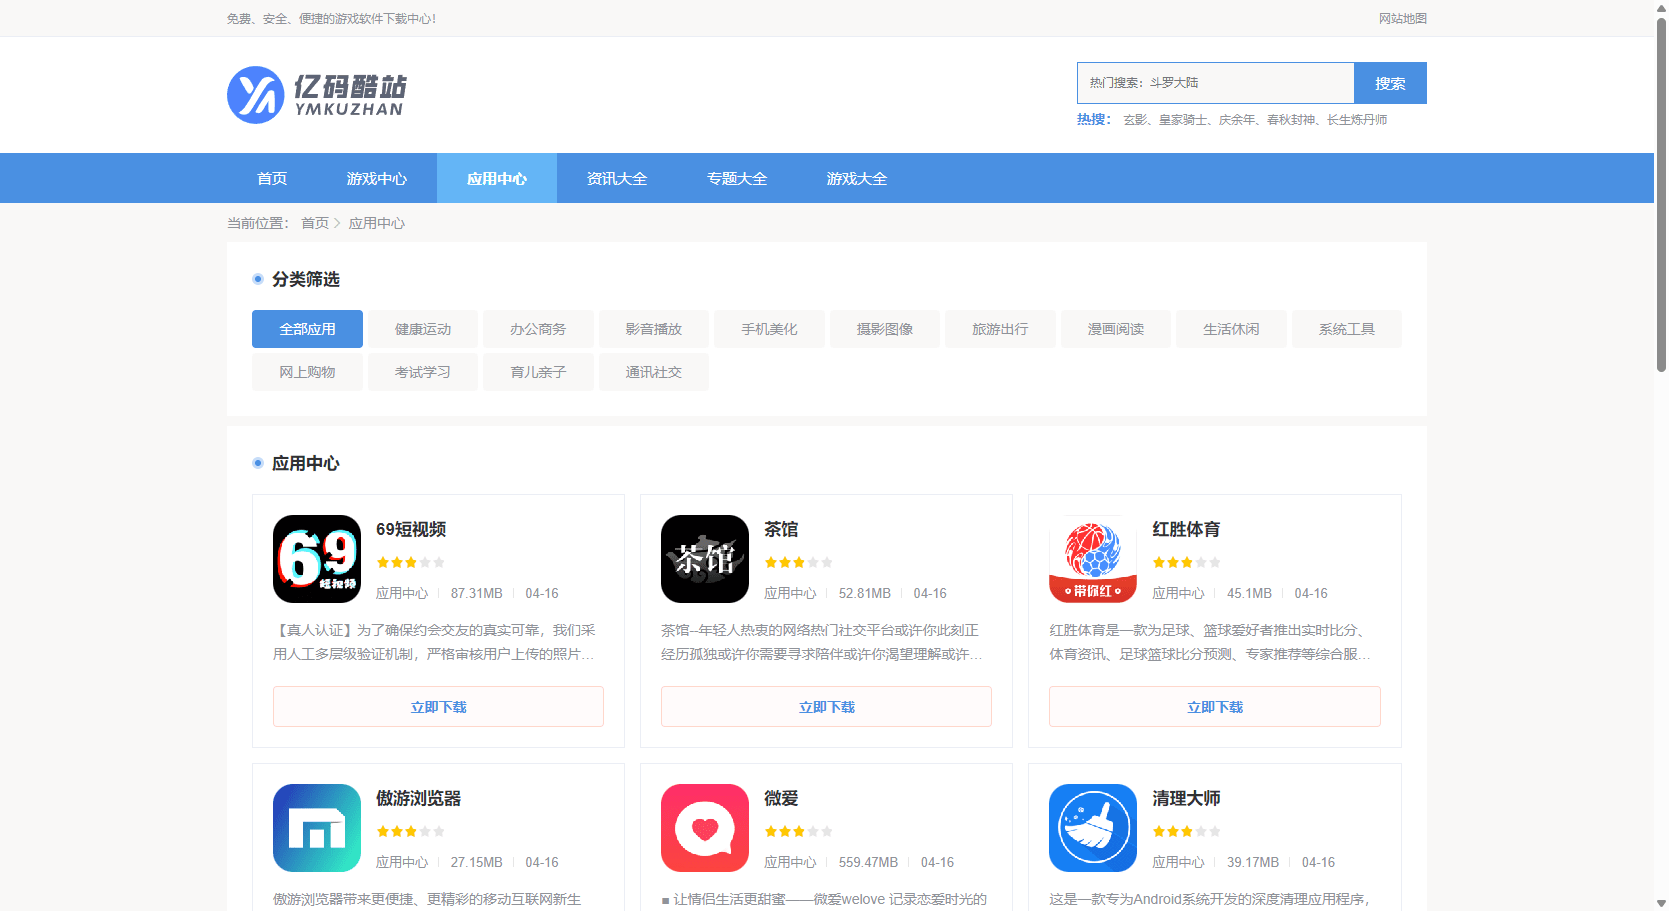Click the 87.31MB file size text

pyautogui.click(x=476, y=593)
